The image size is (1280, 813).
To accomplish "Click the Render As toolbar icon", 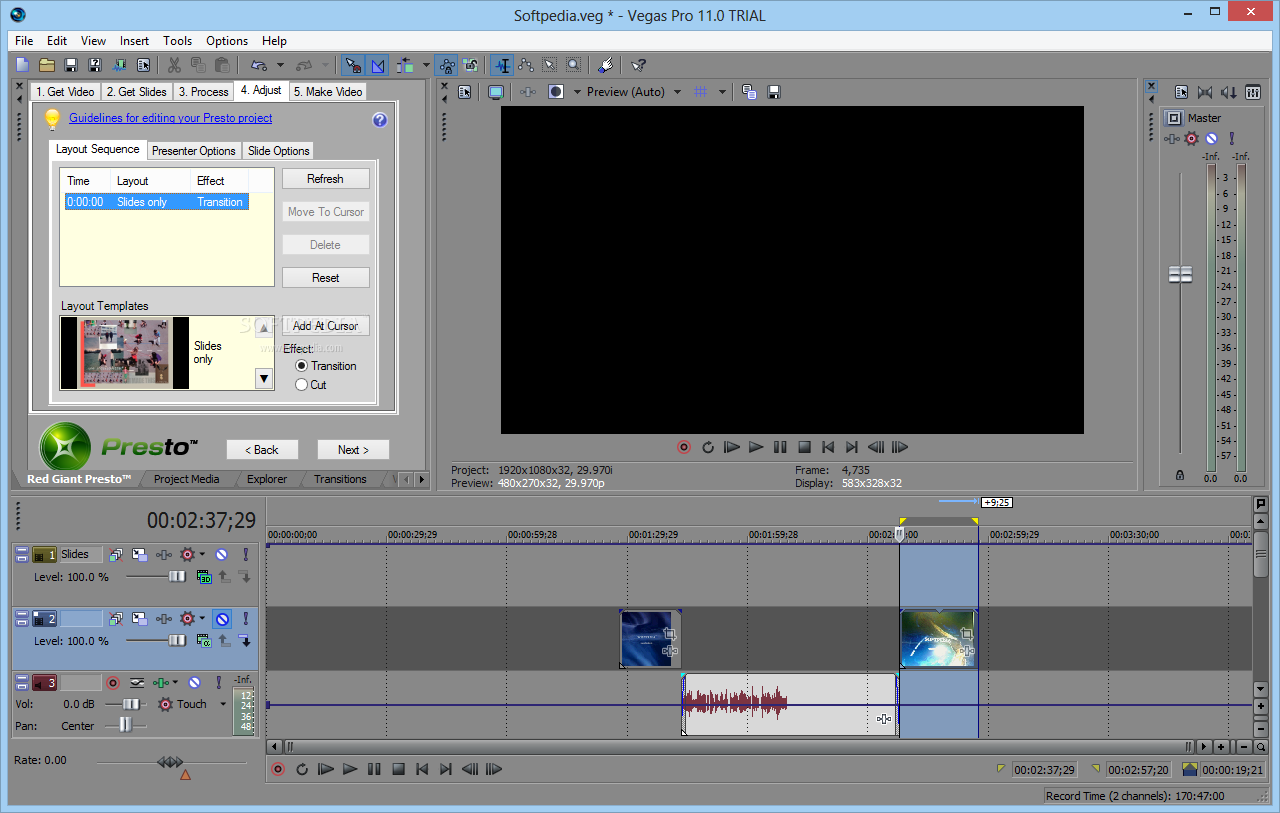I will (119, 65).
